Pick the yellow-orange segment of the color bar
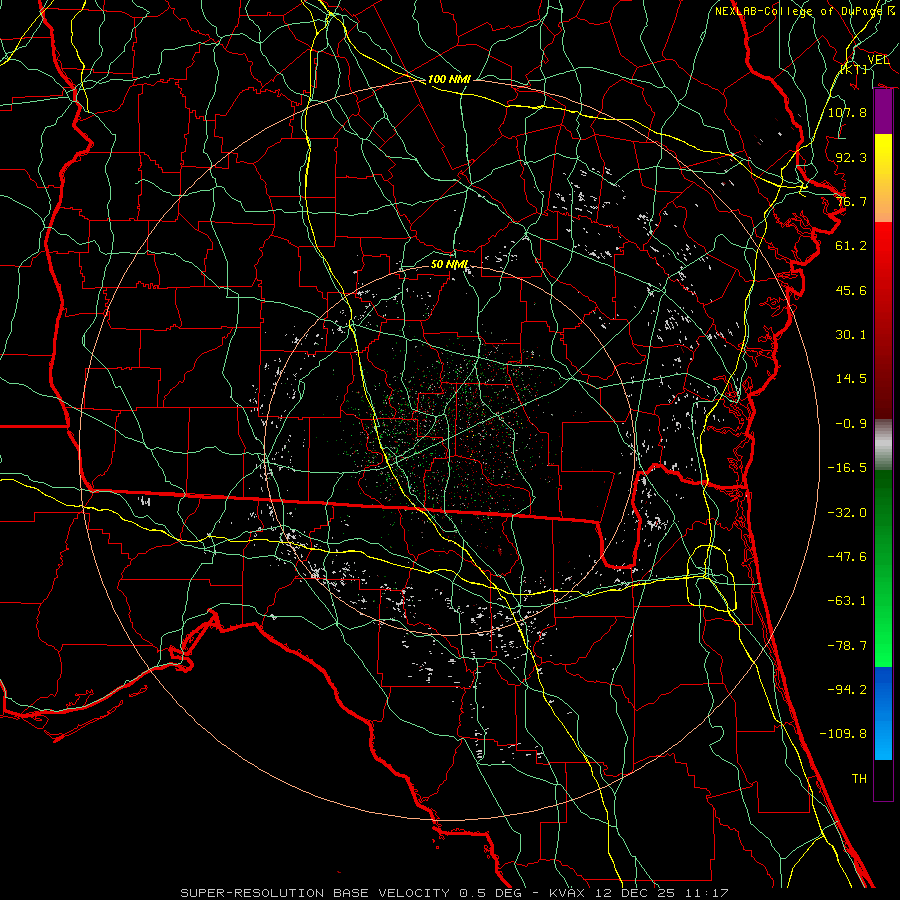 [x=883, y=178]
